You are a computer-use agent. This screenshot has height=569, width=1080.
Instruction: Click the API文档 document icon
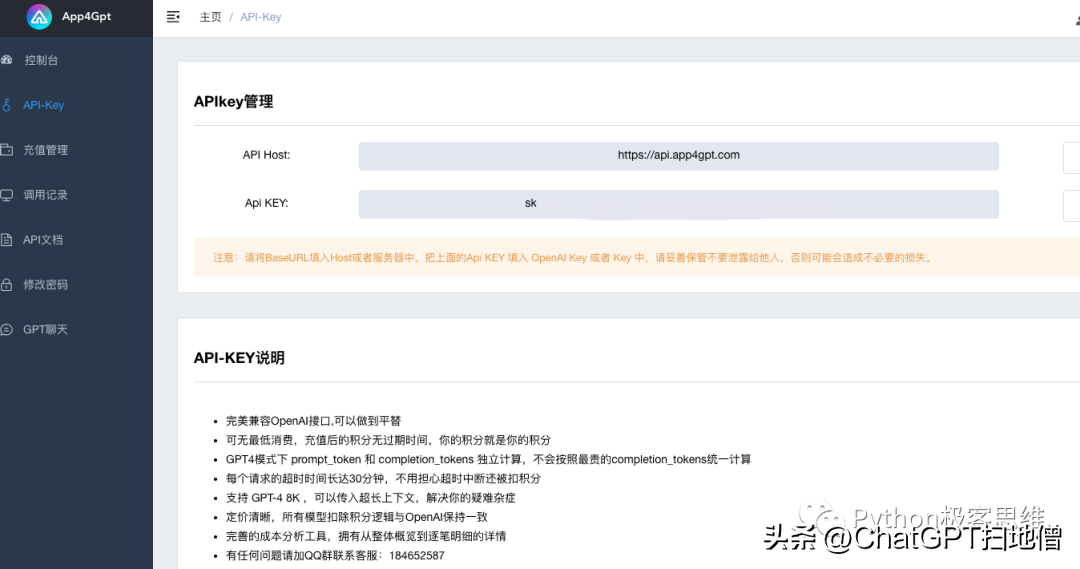point(7,240)
